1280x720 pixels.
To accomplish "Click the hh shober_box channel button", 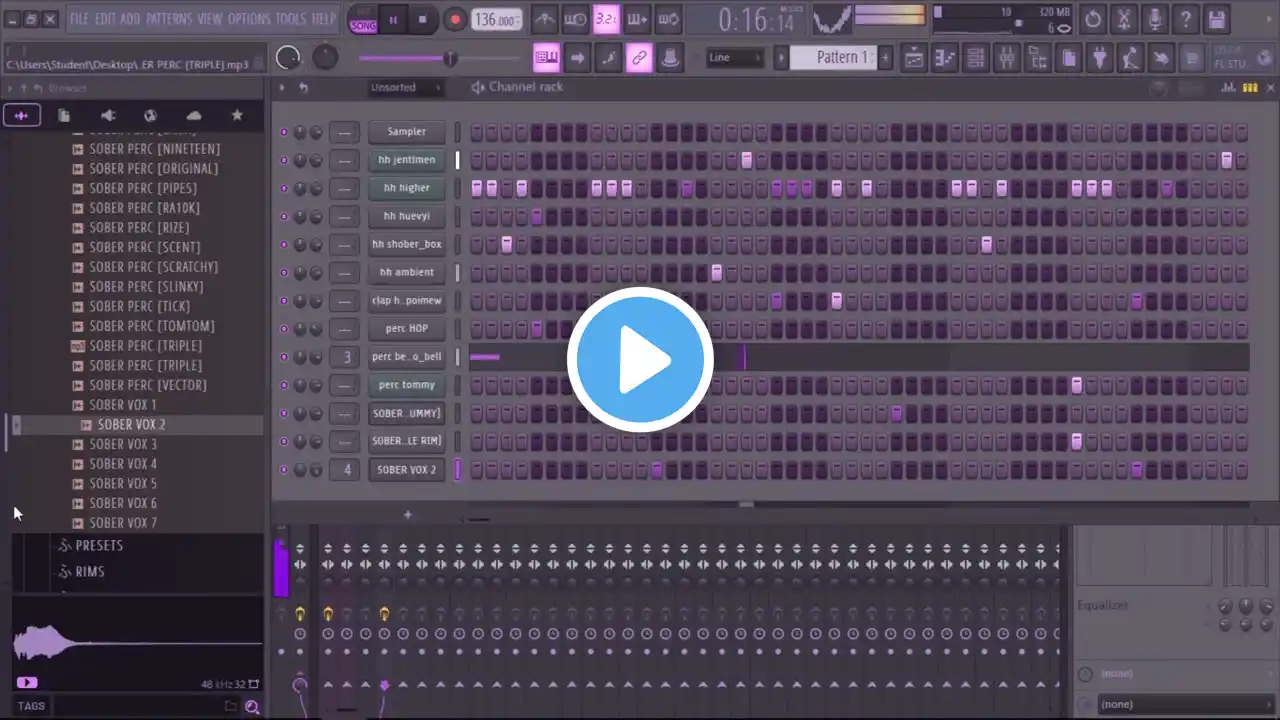I will pos(406,244).
